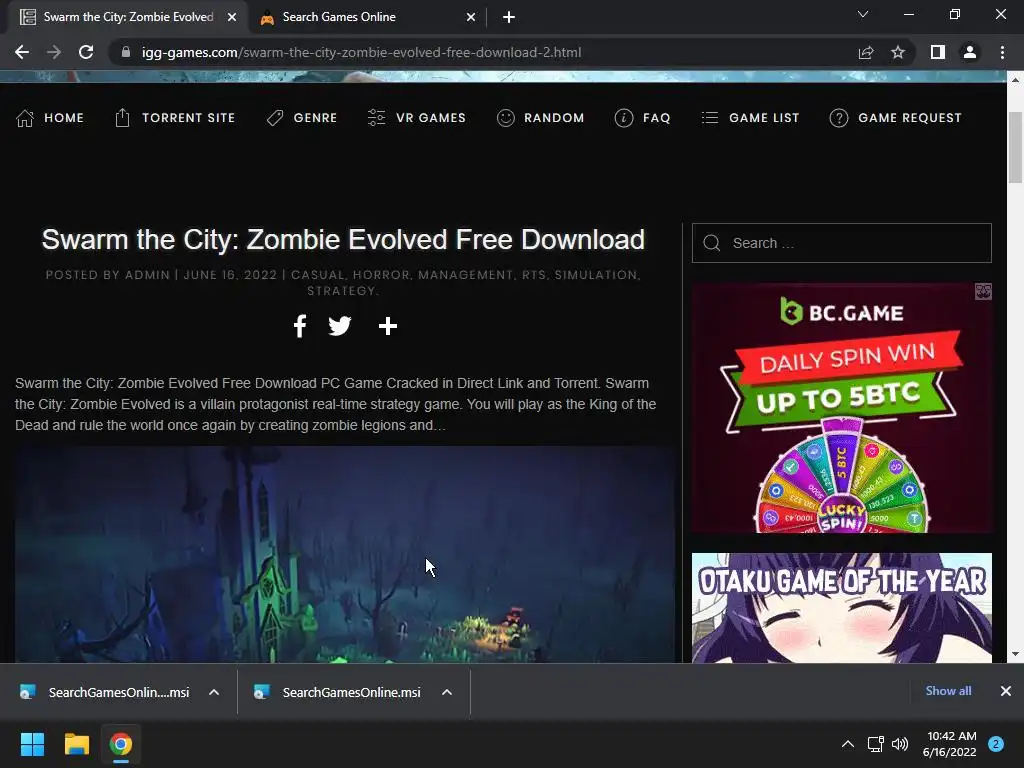Viewport: 1024px width, 768px height.
Task: Click the RANDOM menu item
Action: [x=554, y=118]
